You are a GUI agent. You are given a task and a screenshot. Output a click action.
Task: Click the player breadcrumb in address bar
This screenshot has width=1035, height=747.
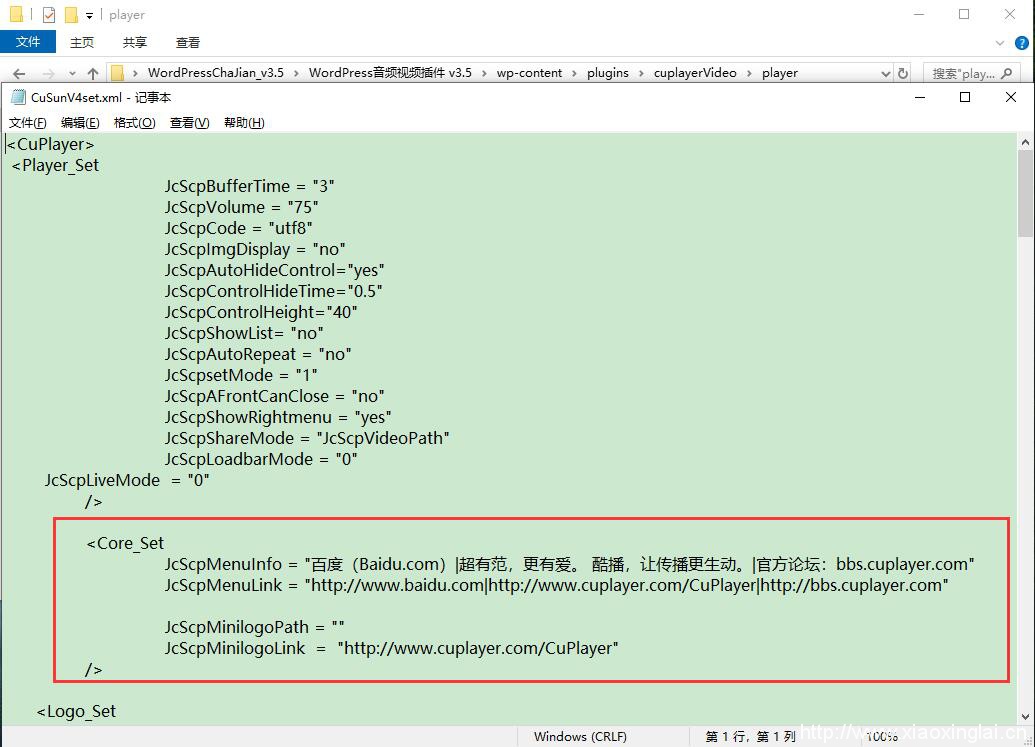780,73
